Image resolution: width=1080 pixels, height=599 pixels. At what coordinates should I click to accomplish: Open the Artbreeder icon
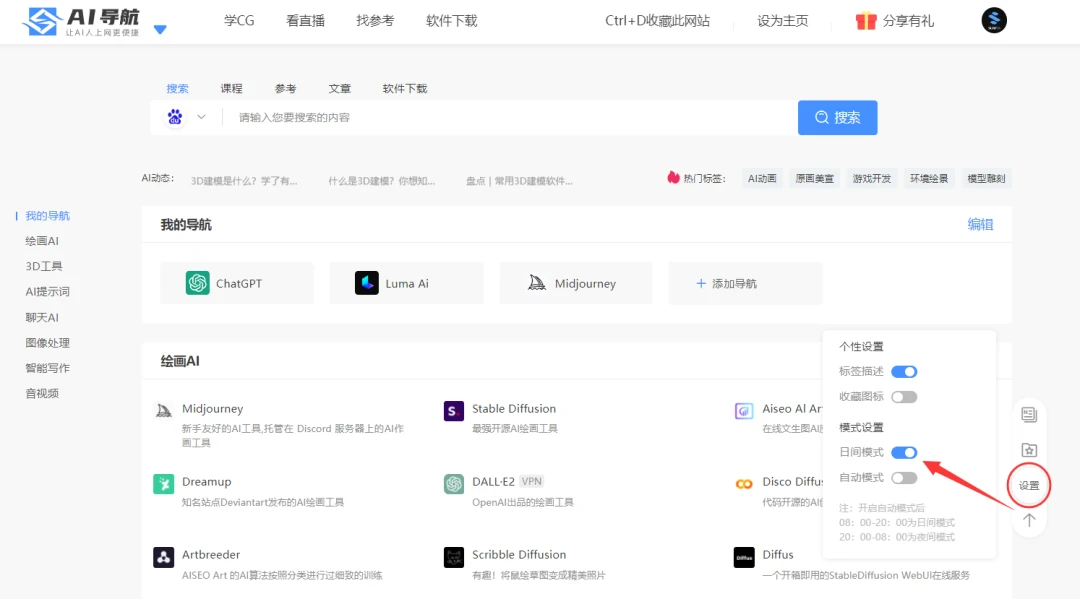click(163, 557)
